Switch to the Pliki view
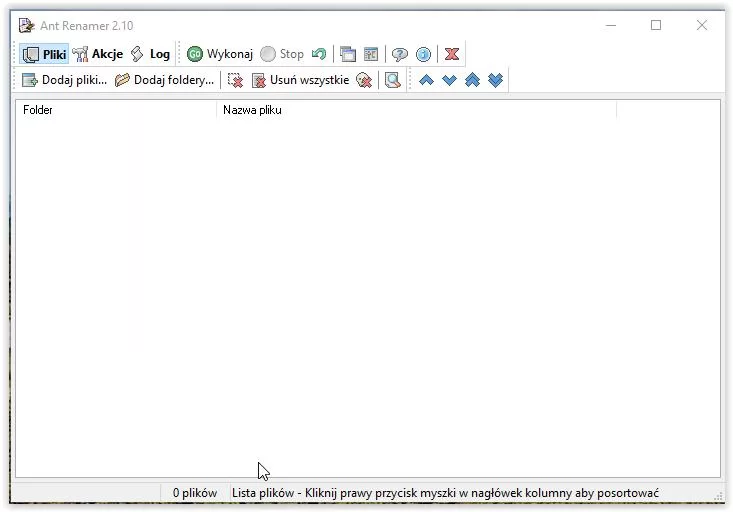733x512 pixels. point(44,54)
